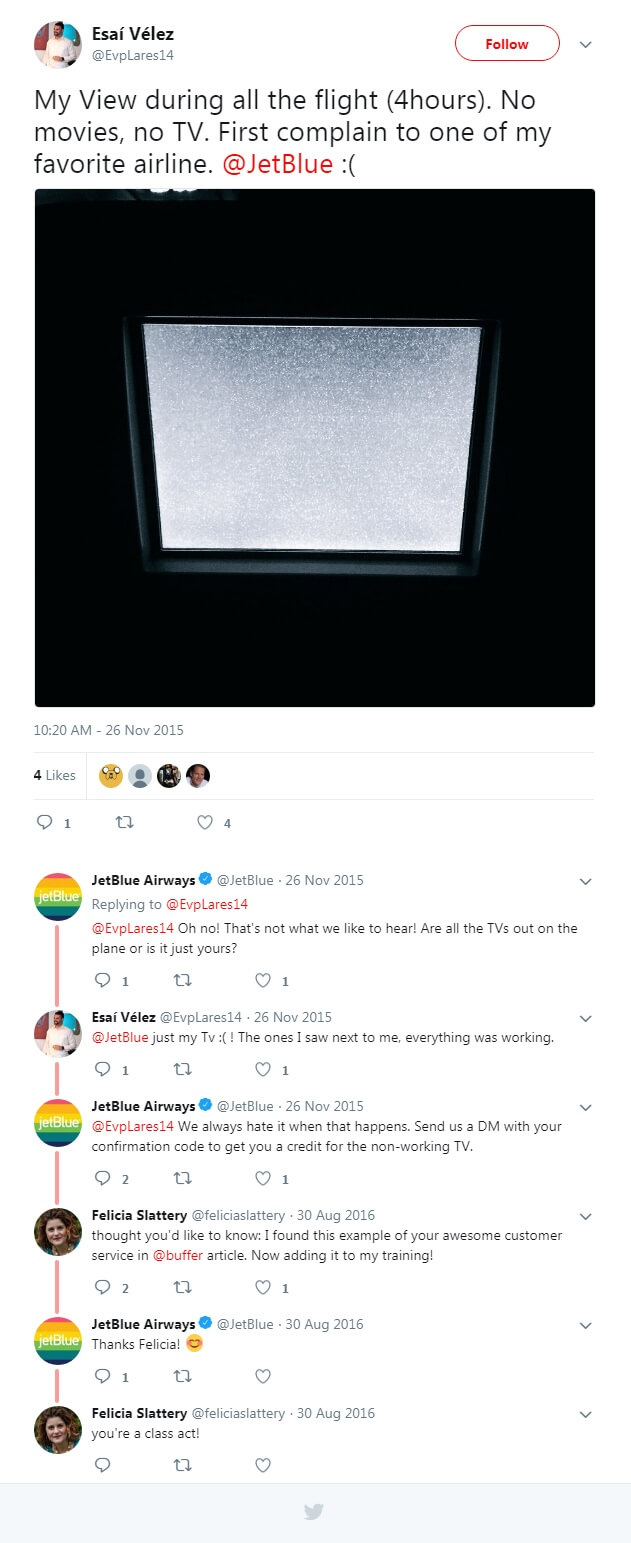The height and width of the screenshot is (1543, 631).
Task: Expand options for JetBlue's first reply
Action: point(585,882)
